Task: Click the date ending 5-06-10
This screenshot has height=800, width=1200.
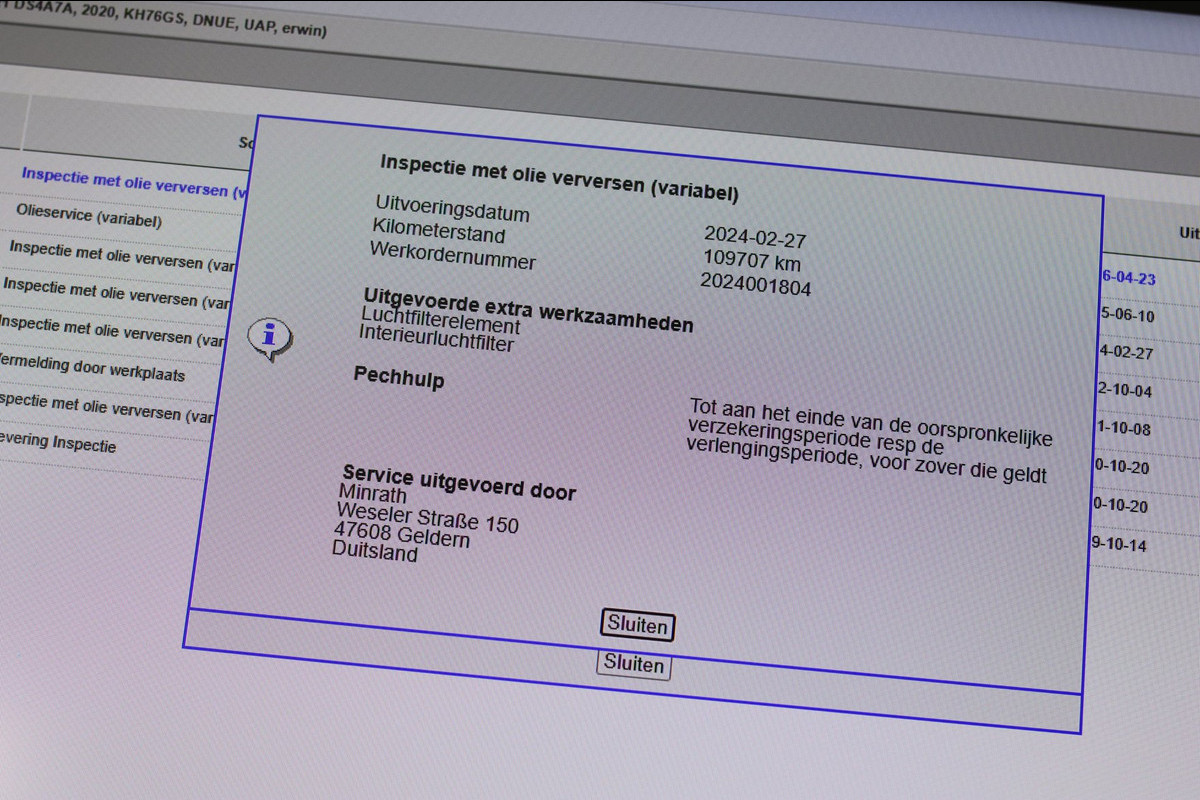Action: pos(1127,314)
